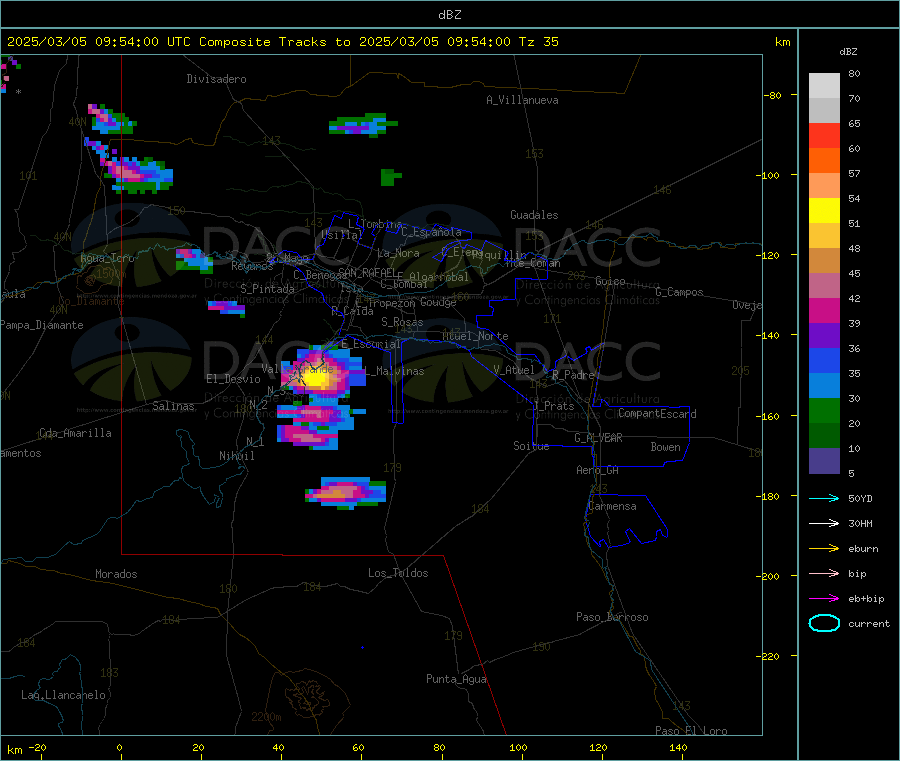Click the white 30HM arrow legend icon
This screenshot has width=900, height=761.
(x=824, y=523)
